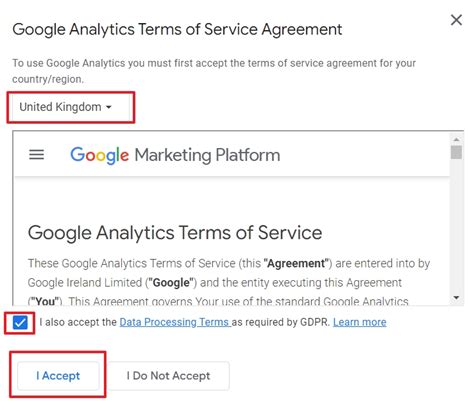The width and height of the screenshot is (474, 409).
Task: Click the 'I also accept the' label text
Action: point(78,322)
